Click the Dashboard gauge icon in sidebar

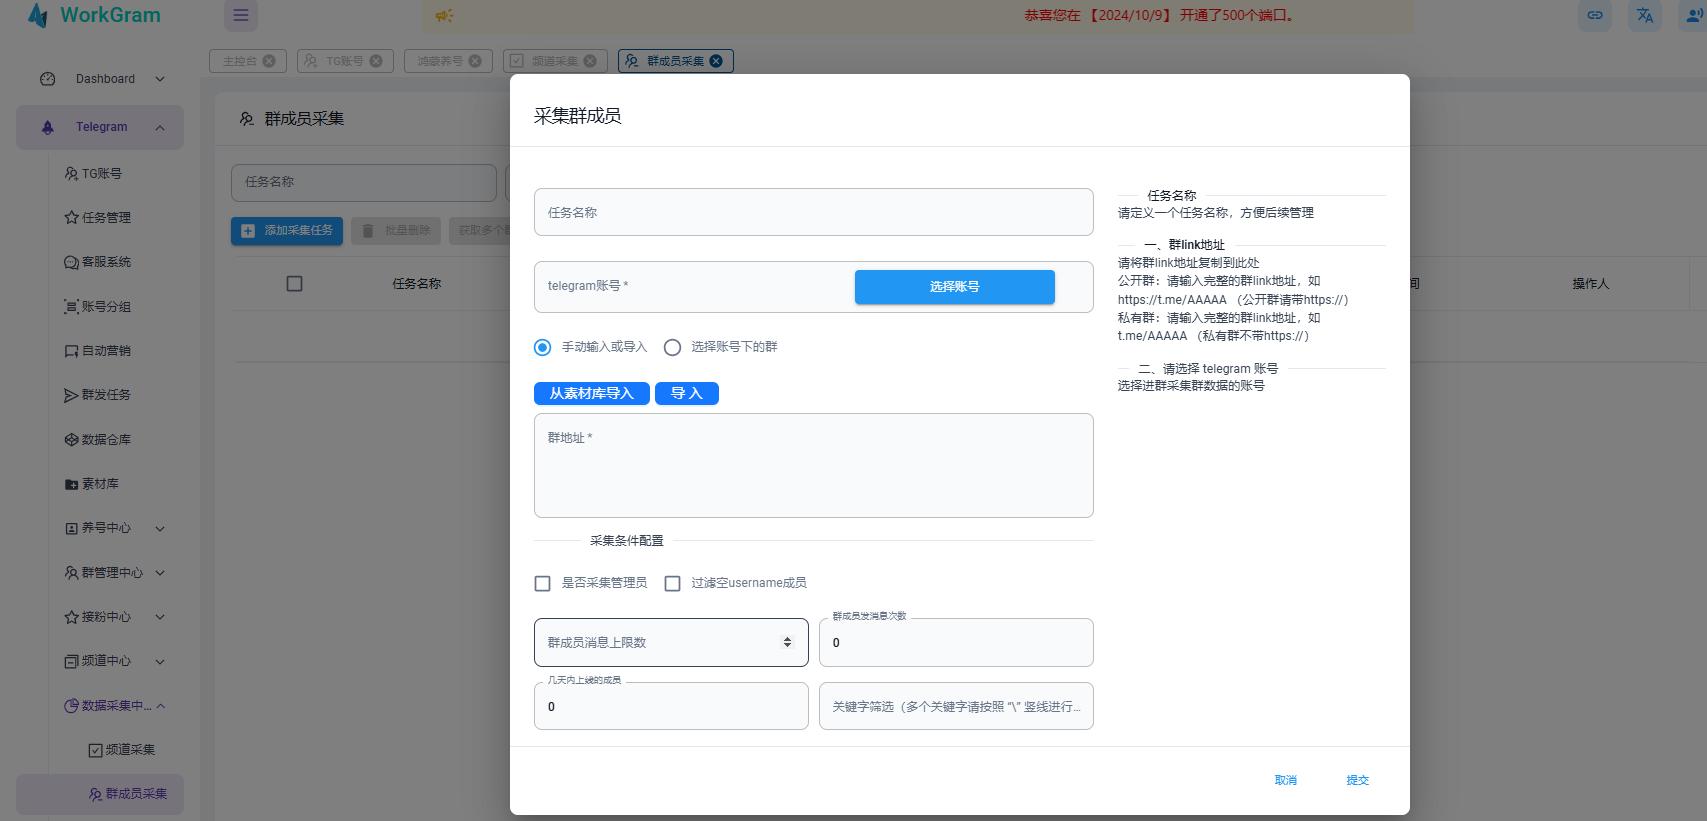(47, 79)
